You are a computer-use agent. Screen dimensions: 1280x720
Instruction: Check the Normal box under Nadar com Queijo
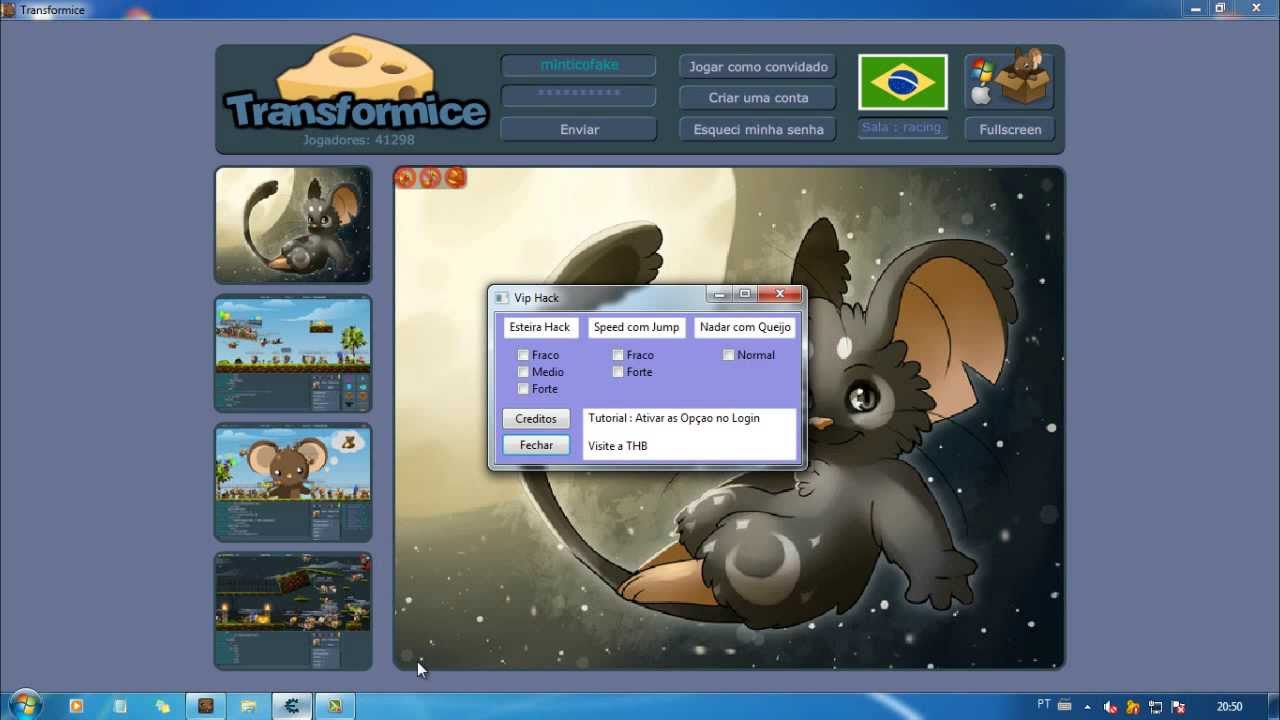coord(729,355)
